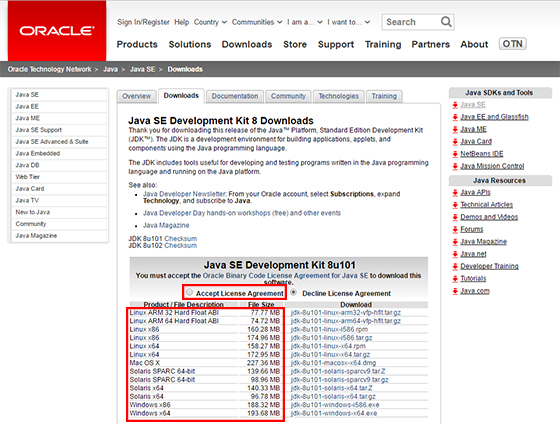Open the 'I want to...' dropdown
This screenshot has width=560, height=424.
tap(349, 22)
